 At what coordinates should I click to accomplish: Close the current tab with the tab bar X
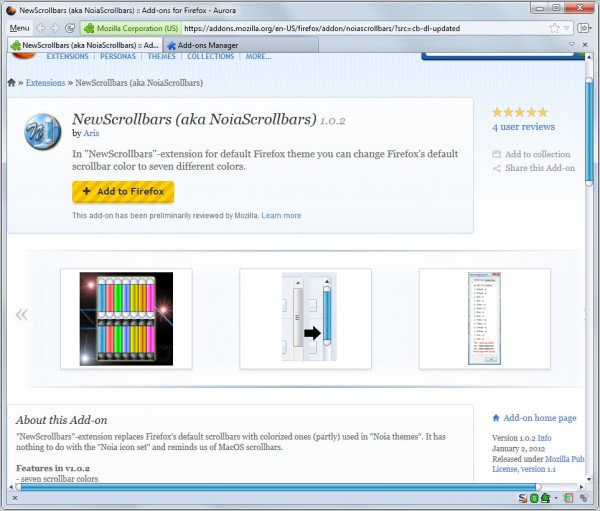[x=585, y=45]
